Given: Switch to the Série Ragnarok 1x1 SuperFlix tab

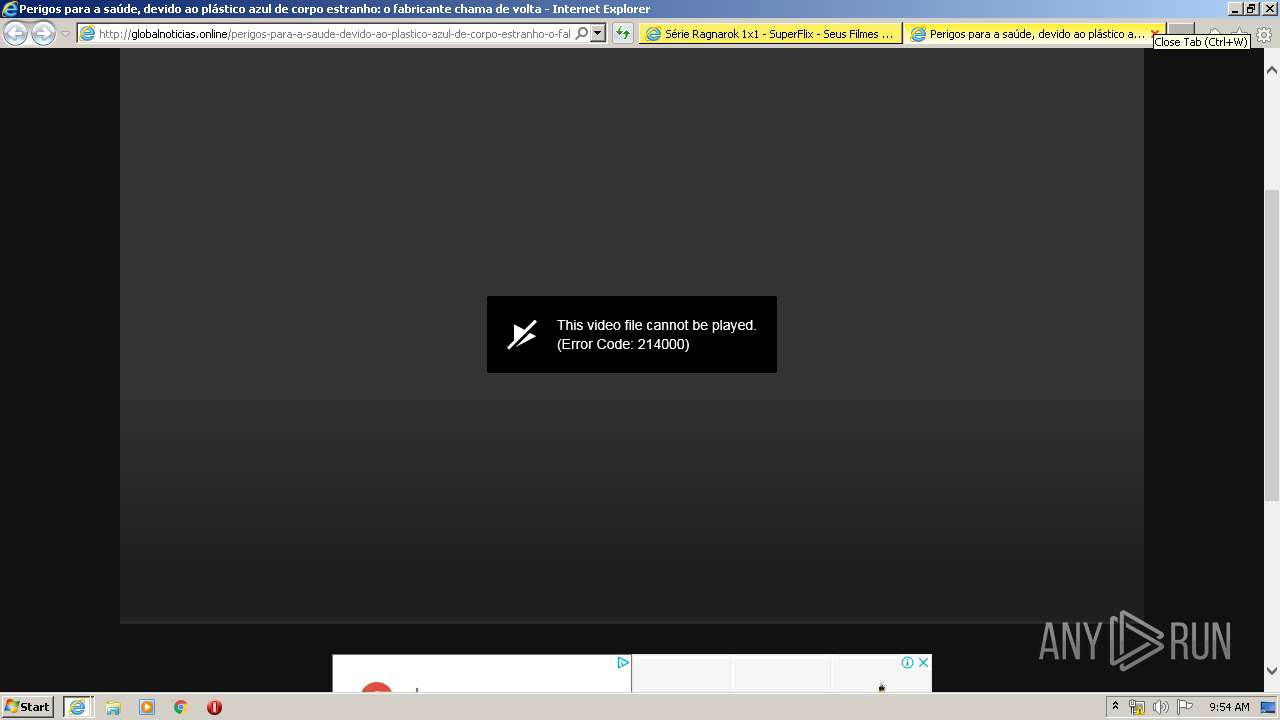Looking at the screenshot, I should [x=770, y=33].
